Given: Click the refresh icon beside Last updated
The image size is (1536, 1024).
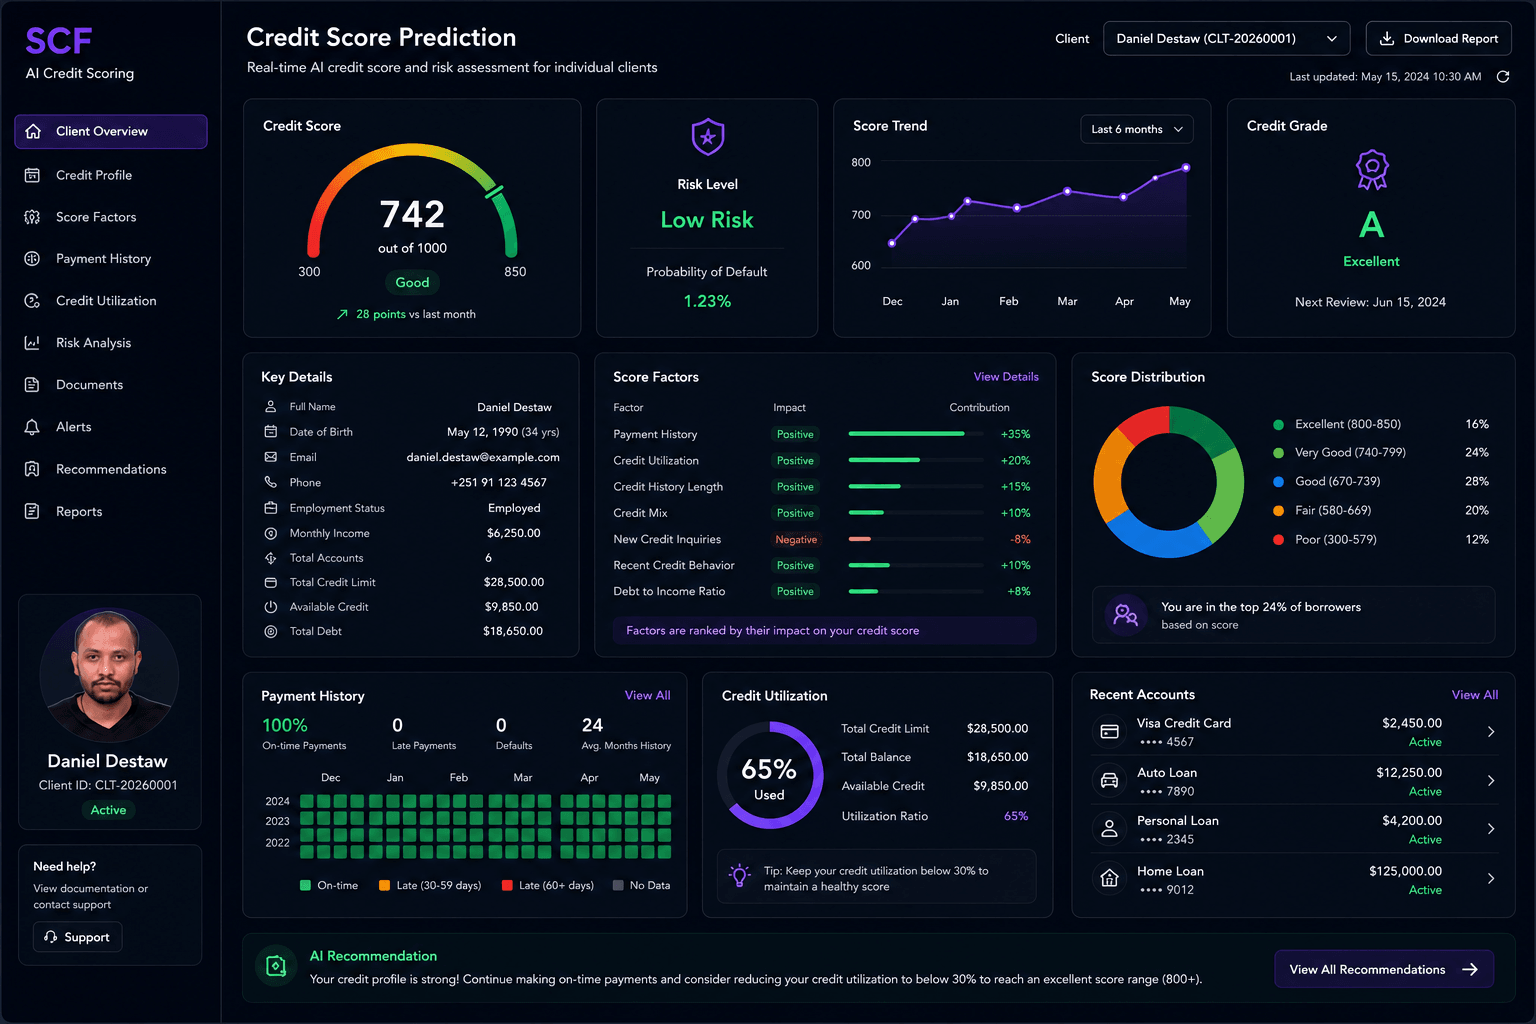Looking at the screenshot, I should (x=1503, y=77).
